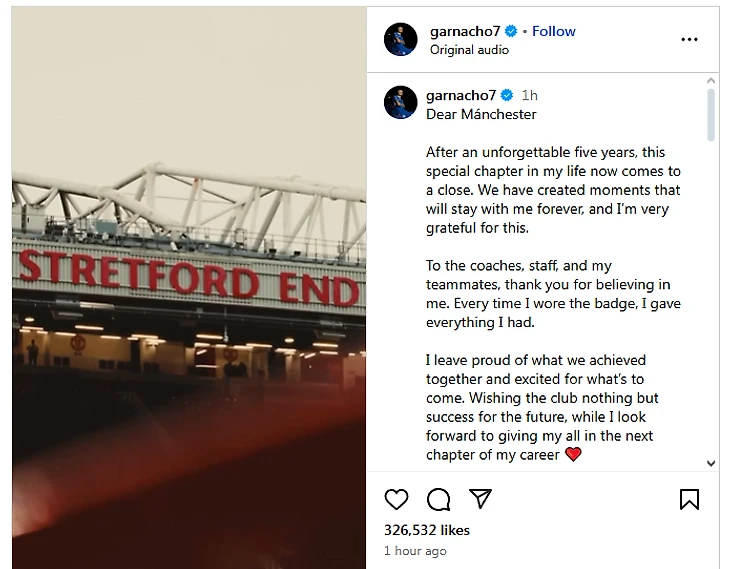Image resolution: width=730 pixels, height=569 pixels.
Task: Open the three-dot more options menu
Action: 689,40
